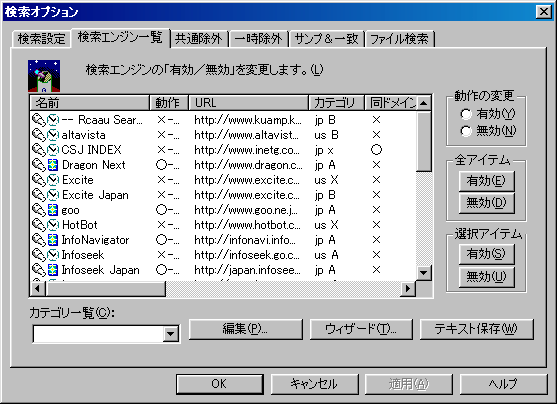Open the 一時除外 tab
Screen dimensions: 557x404
coord(258,39)
